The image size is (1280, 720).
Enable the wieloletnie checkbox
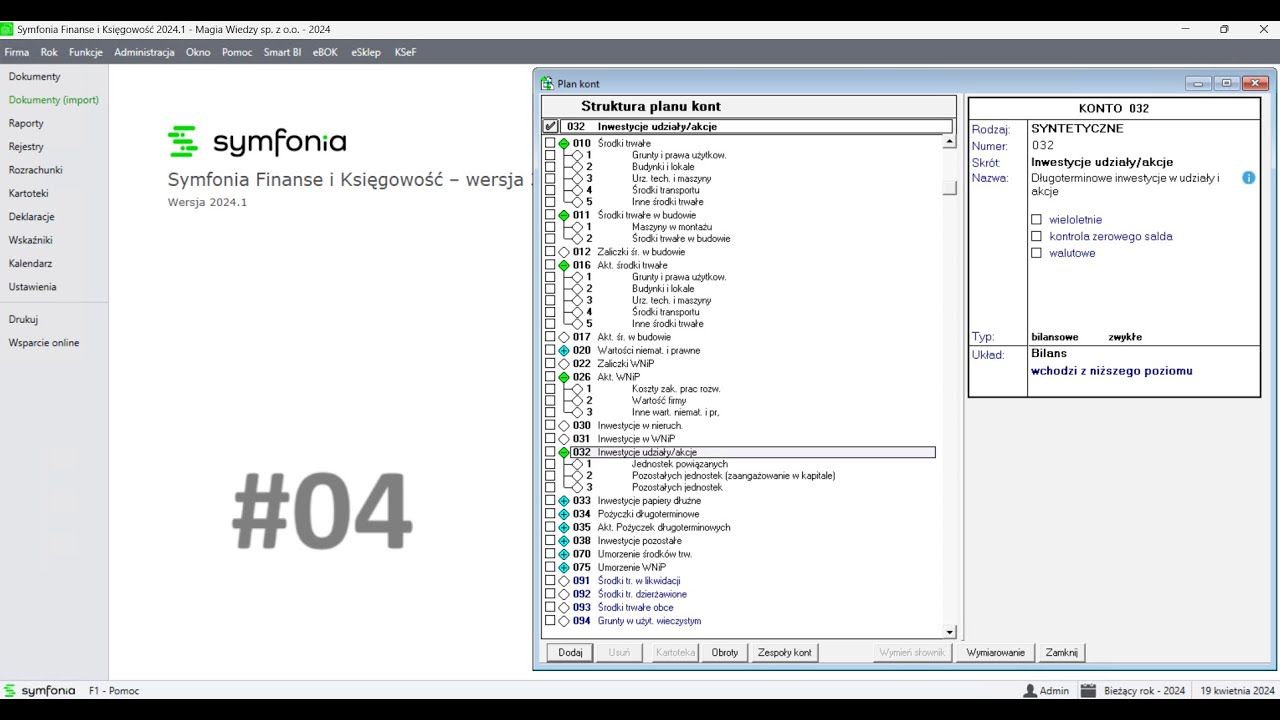coord(1037,220)
